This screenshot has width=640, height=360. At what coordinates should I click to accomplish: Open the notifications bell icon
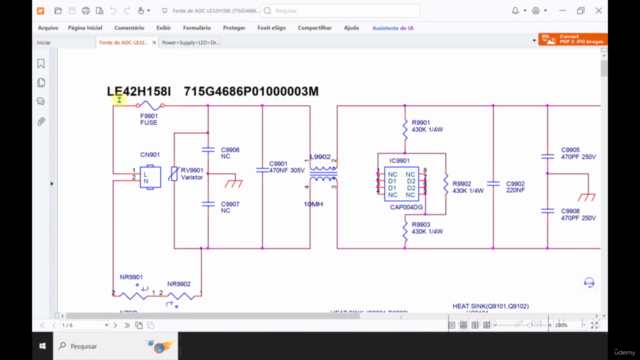click(516, 11)
